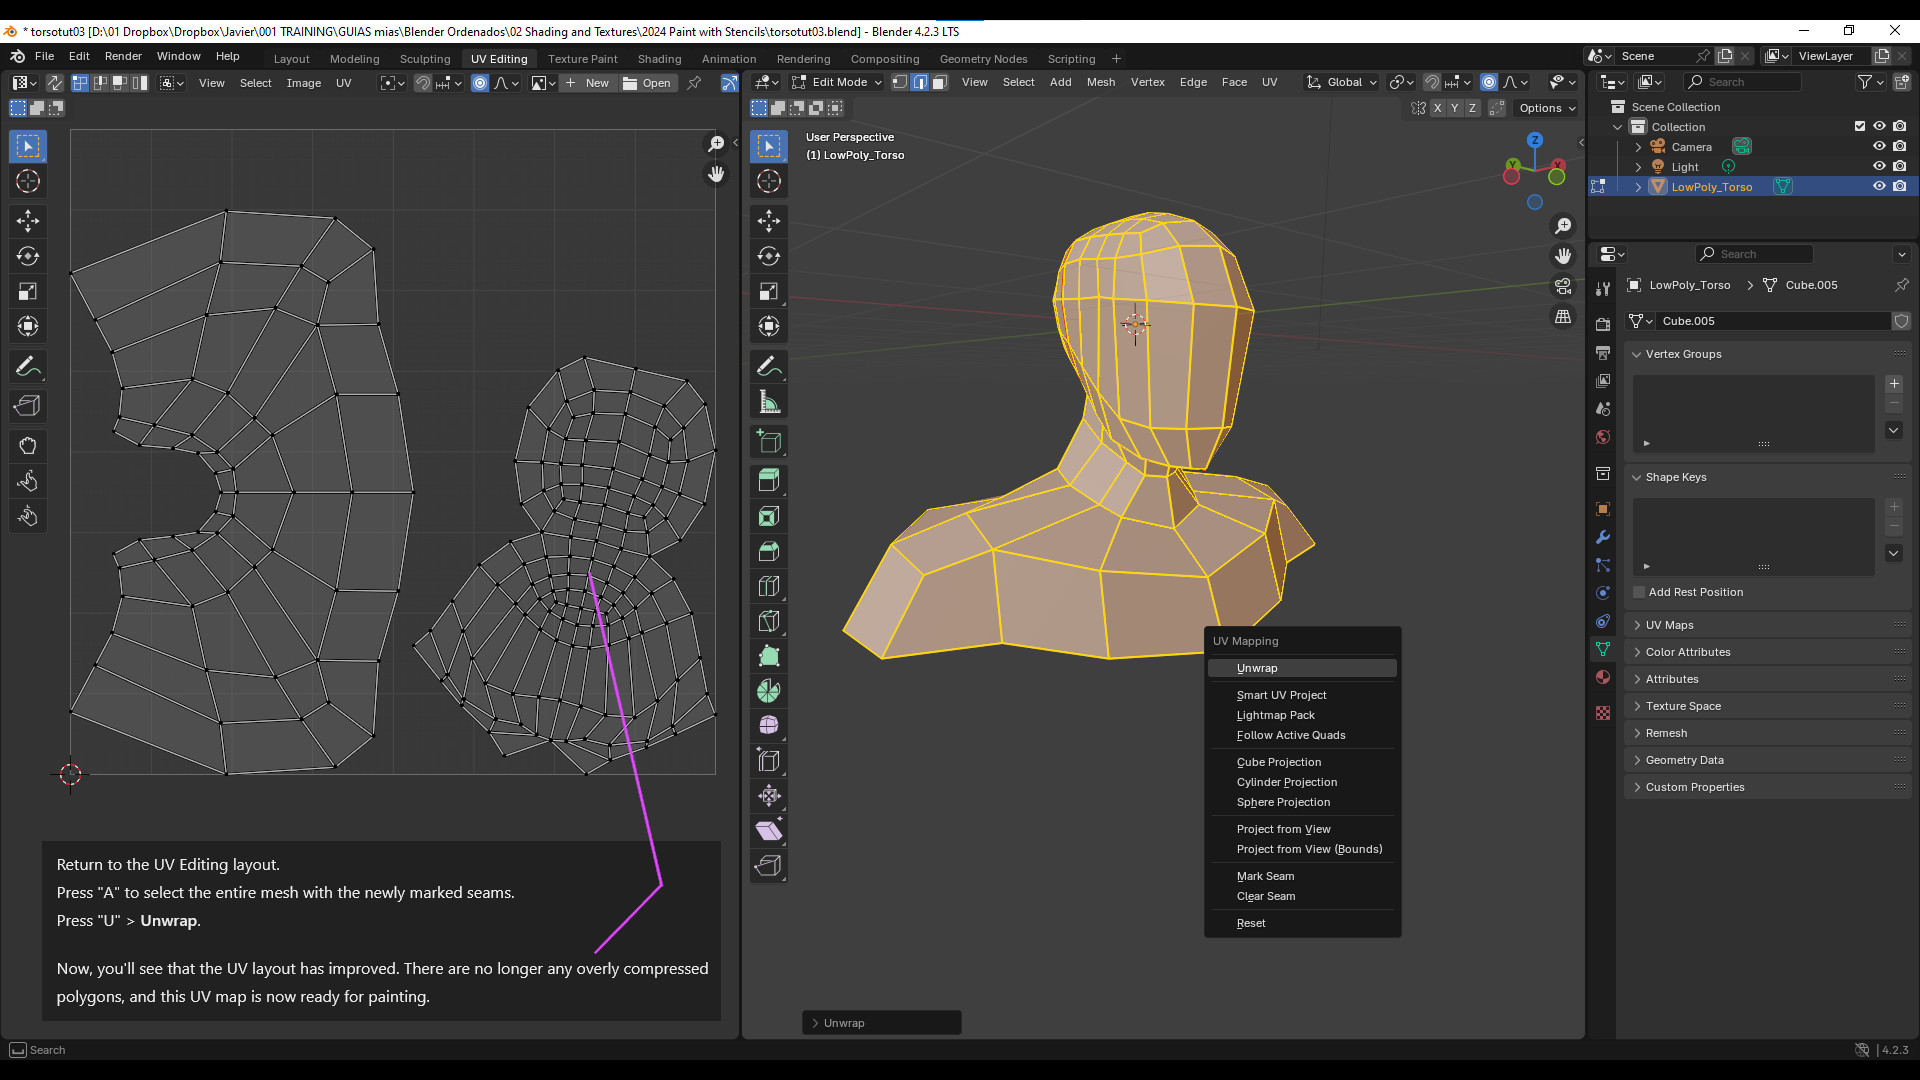Select the Measure tool in 3D viewport

point(769,402)
